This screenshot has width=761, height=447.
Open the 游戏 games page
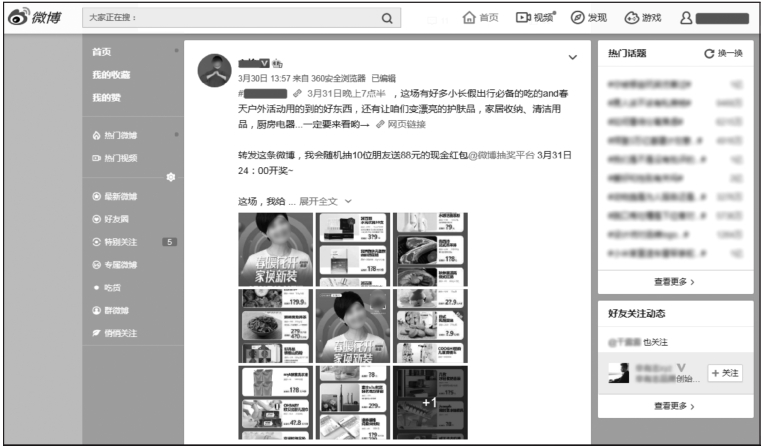click(x=643, y=18)
